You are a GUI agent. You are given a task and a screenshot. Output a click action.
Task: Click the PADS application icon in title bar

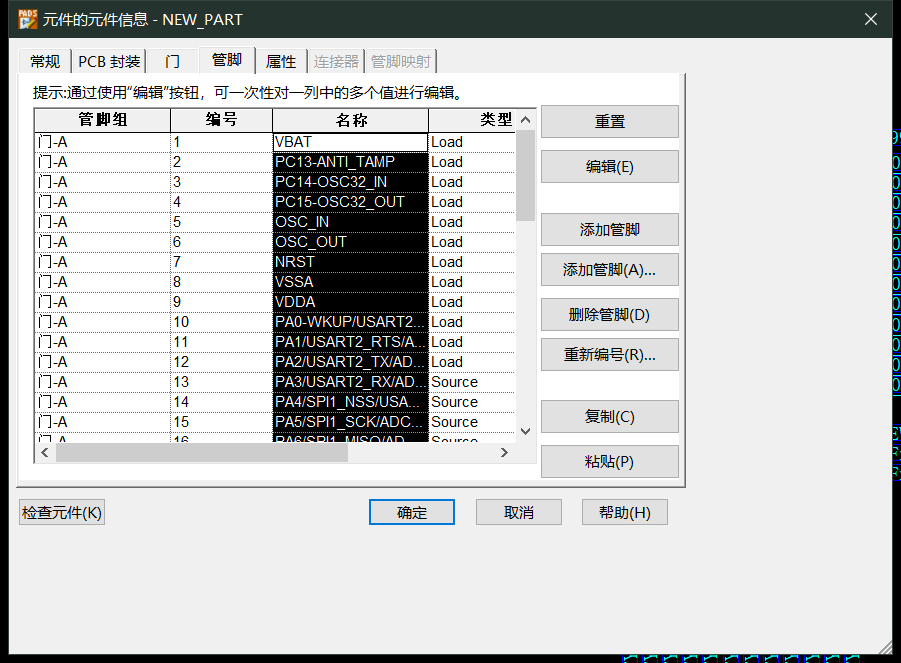pyautogui.click(x=27, y=20)
